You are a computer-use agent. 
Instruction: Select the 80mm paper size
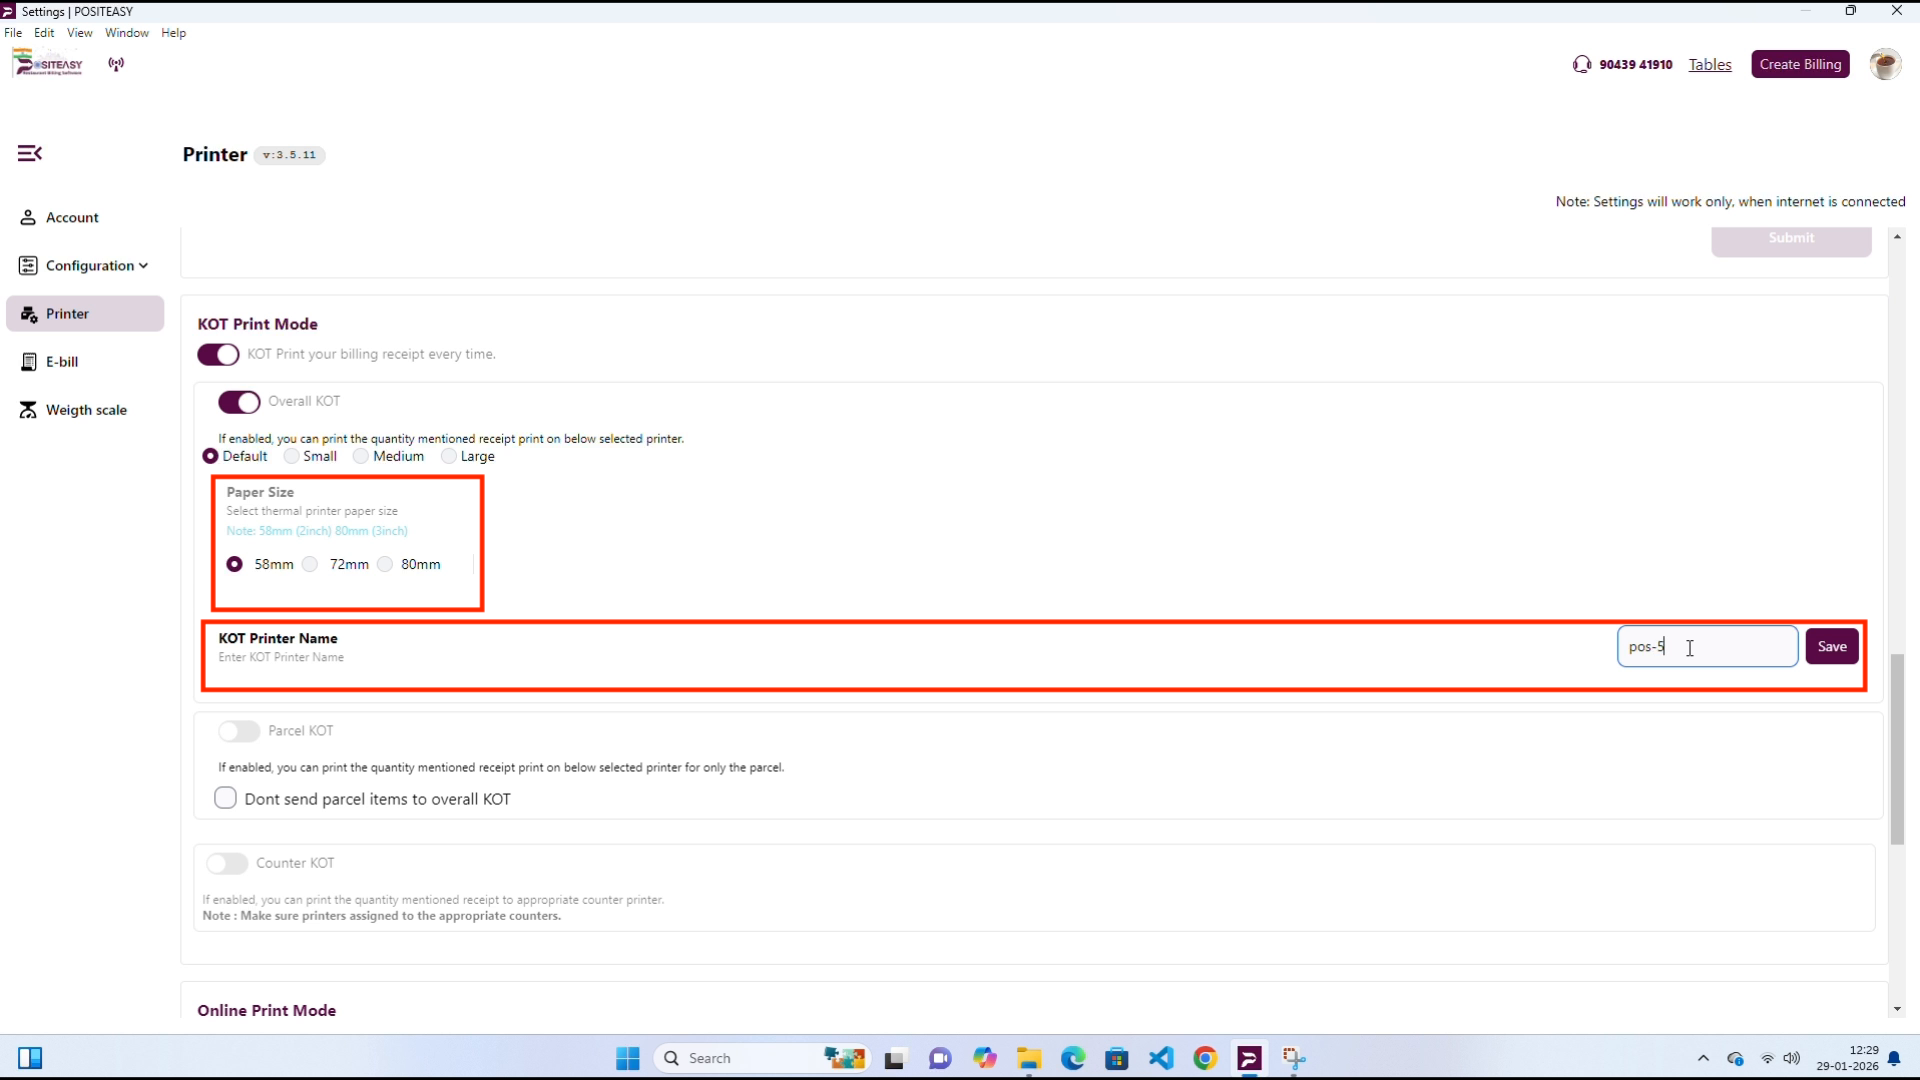click(386, 564)
